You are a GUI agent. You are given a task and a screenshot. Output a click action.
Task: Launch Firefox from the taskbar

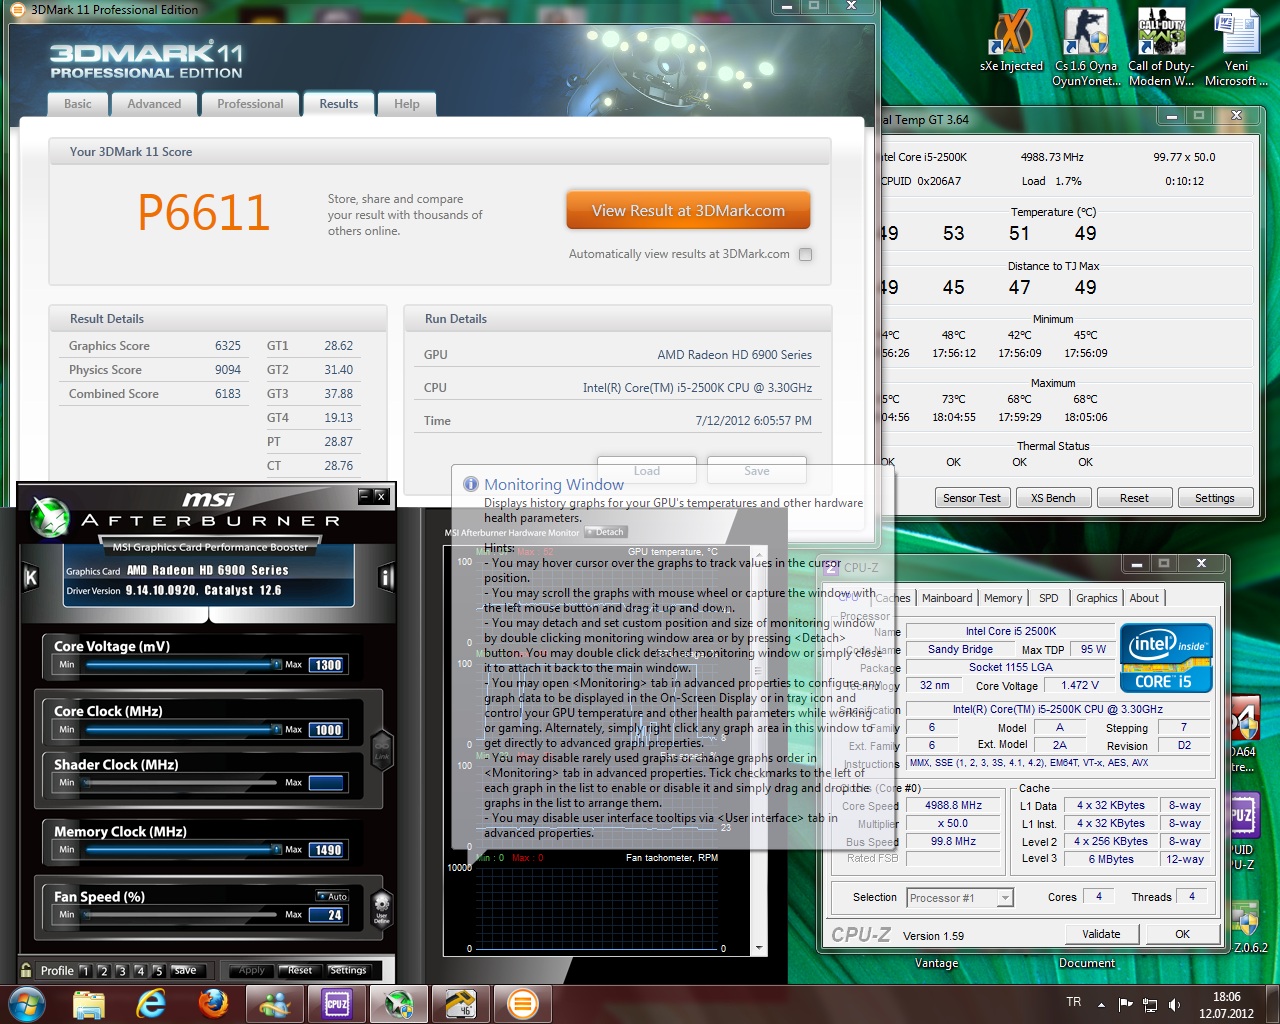tap(213, 1004)
